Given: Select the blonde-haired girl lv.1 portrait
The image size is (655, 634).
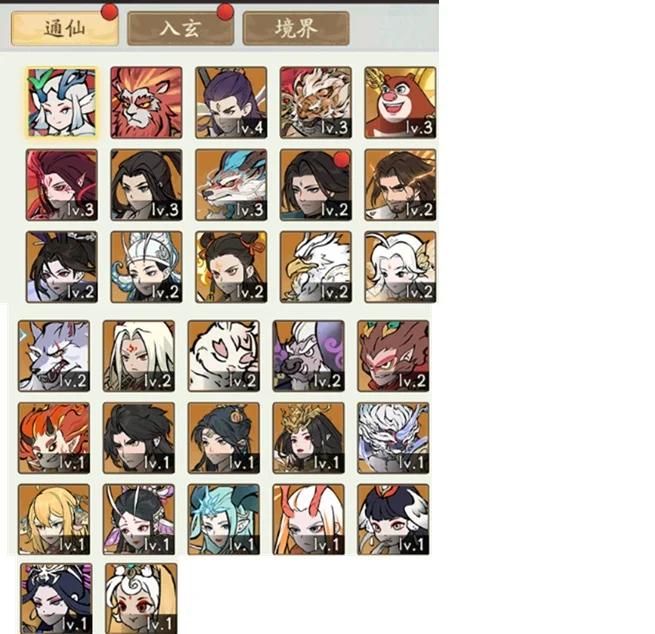Looking at the screenshot, I should pyautogui.click(x=54, y=520).
